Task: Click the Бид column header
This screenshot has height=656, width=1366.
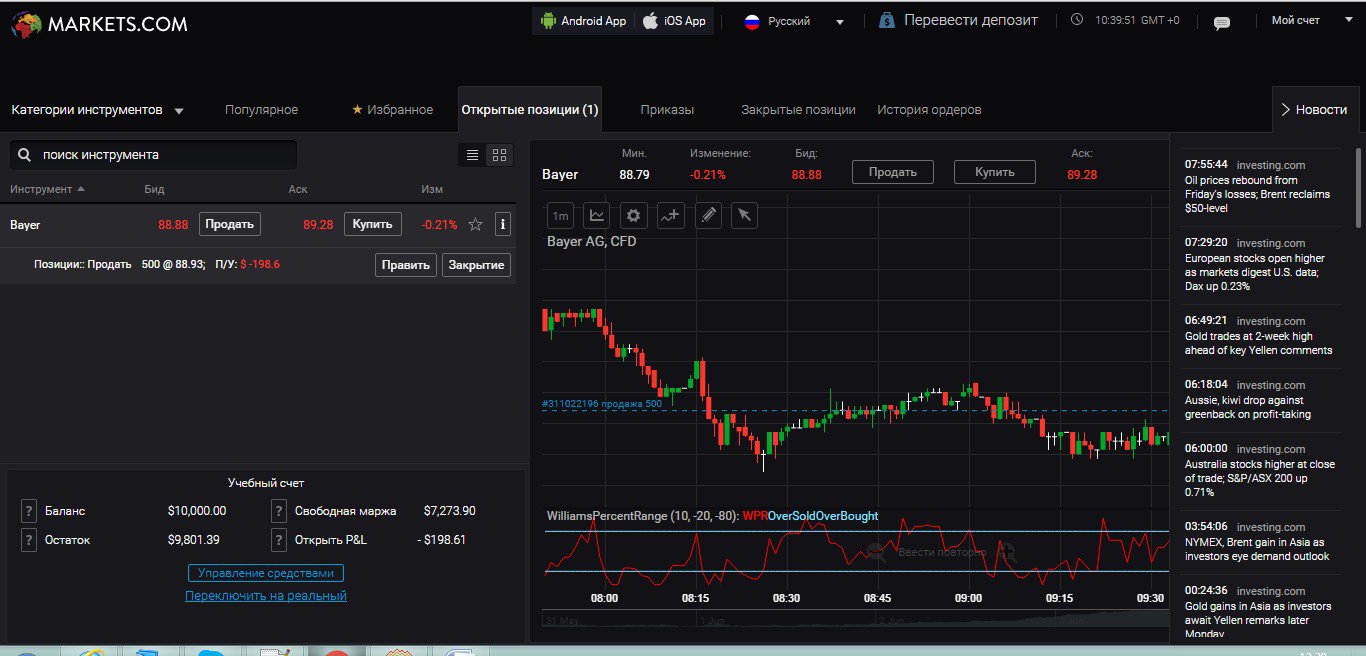Action: (x=154, y=189)
